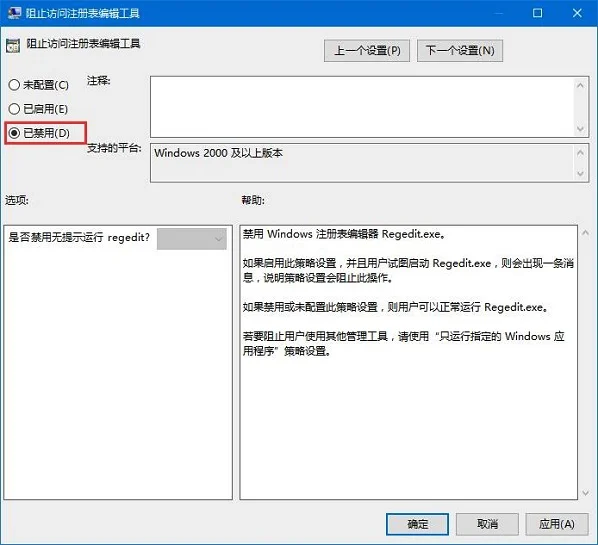Confirm with the 确定 button

pos(417,524)
